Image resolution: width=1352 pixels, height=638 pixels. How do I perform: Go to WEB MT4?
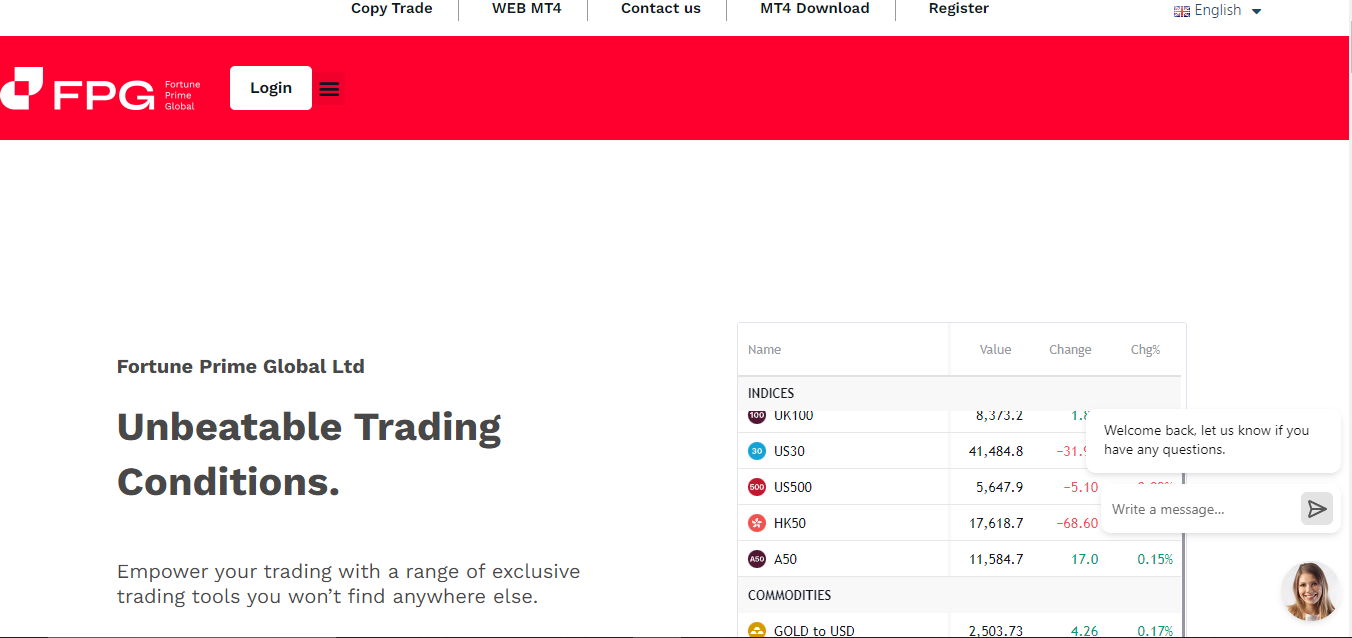click(527, 9)
